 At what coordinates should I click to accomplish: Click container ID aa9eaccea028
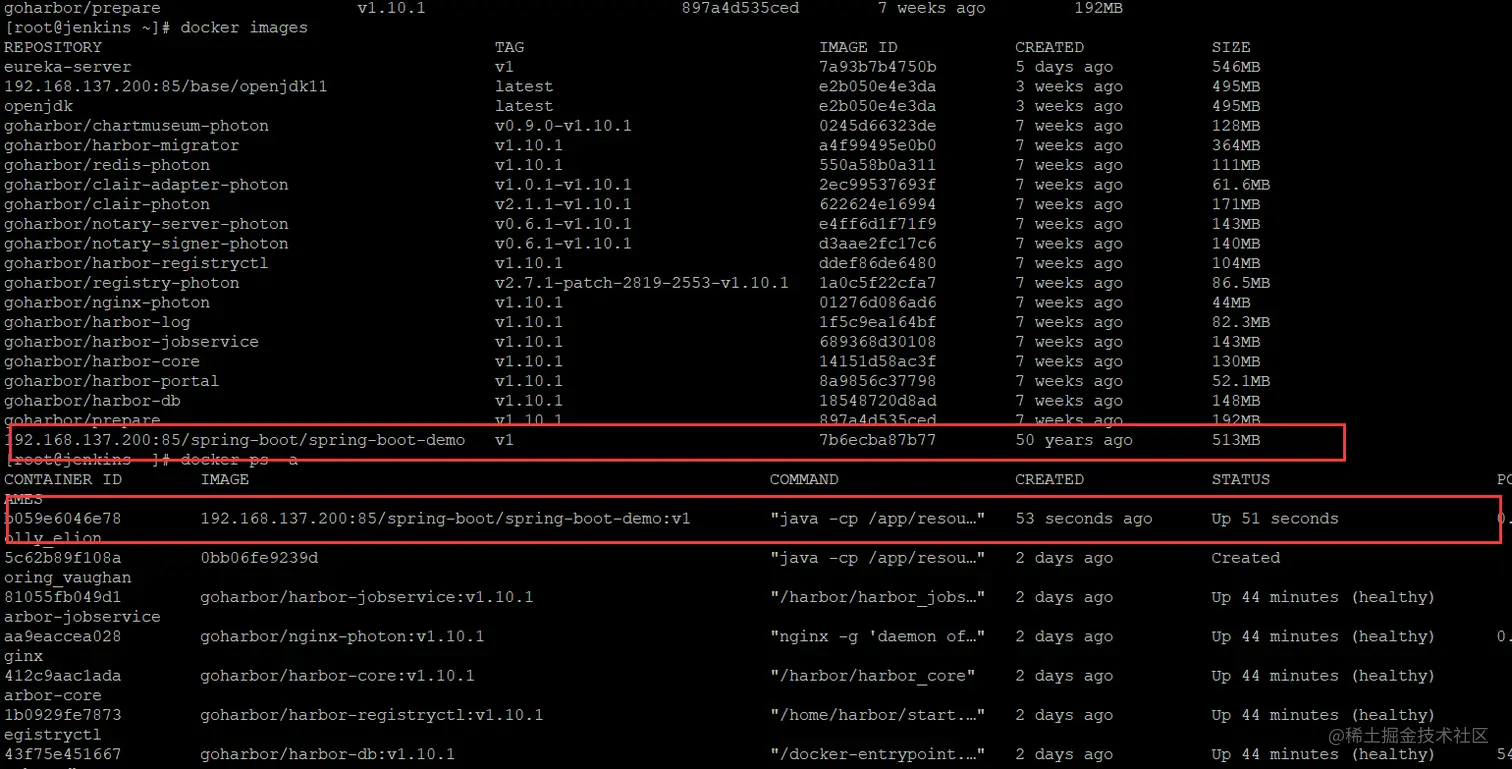pos(63,637)
